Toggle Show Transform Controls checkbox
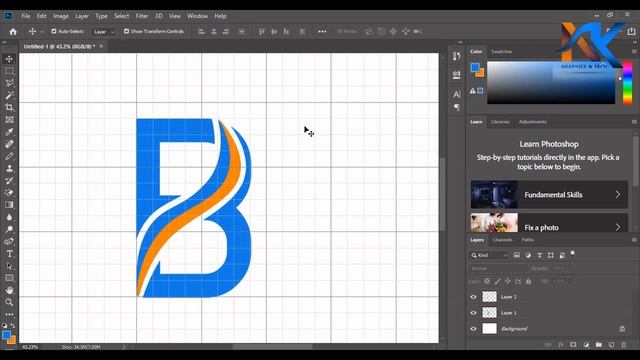Screen dimensions: 640x360 tap(126, 31)
